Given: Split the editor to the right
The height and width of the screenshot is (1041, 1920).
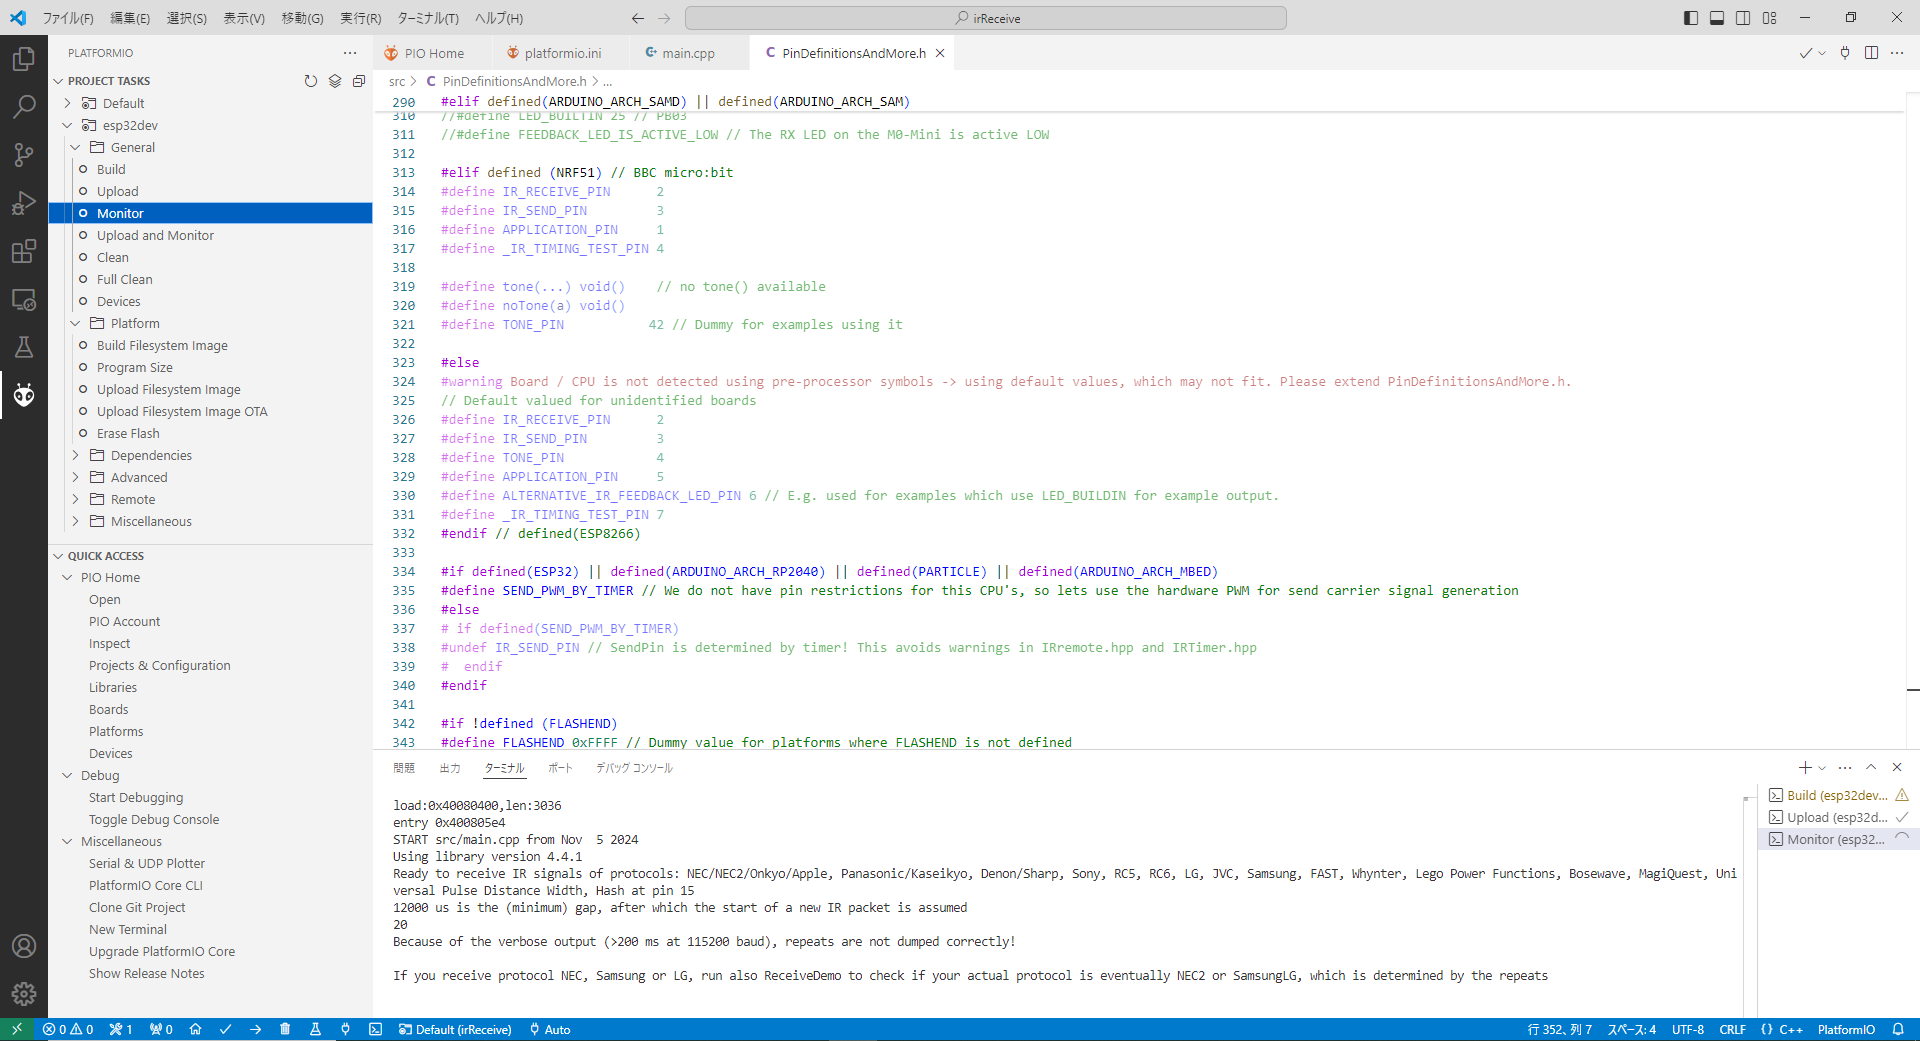Looking at the screenshot, I should click(x=1871, y=53).
